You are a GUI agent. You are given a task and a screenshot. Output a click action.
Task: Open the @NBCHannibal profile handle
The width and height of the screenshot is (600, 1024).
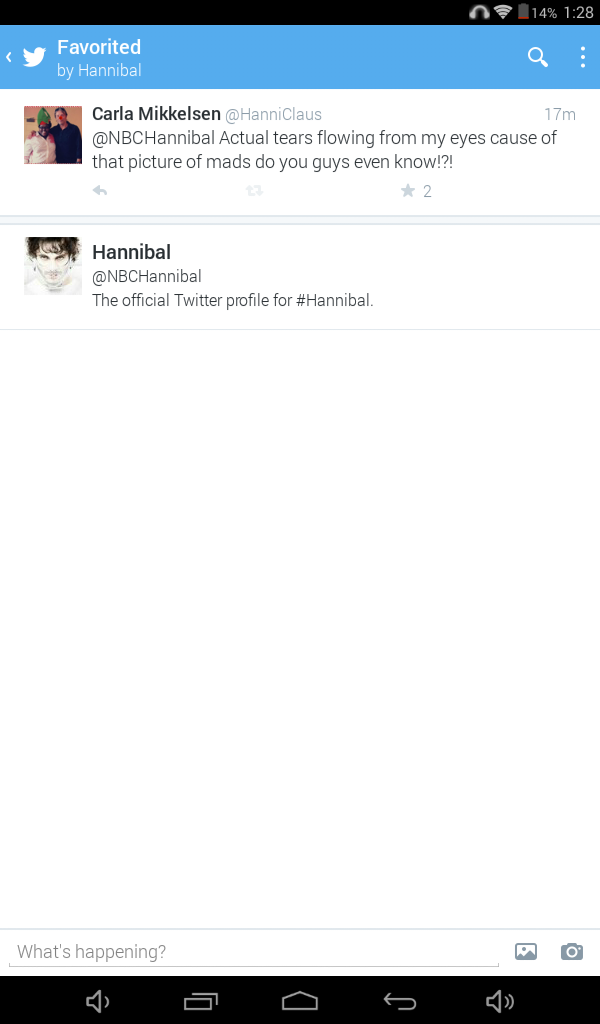point(147,276)
